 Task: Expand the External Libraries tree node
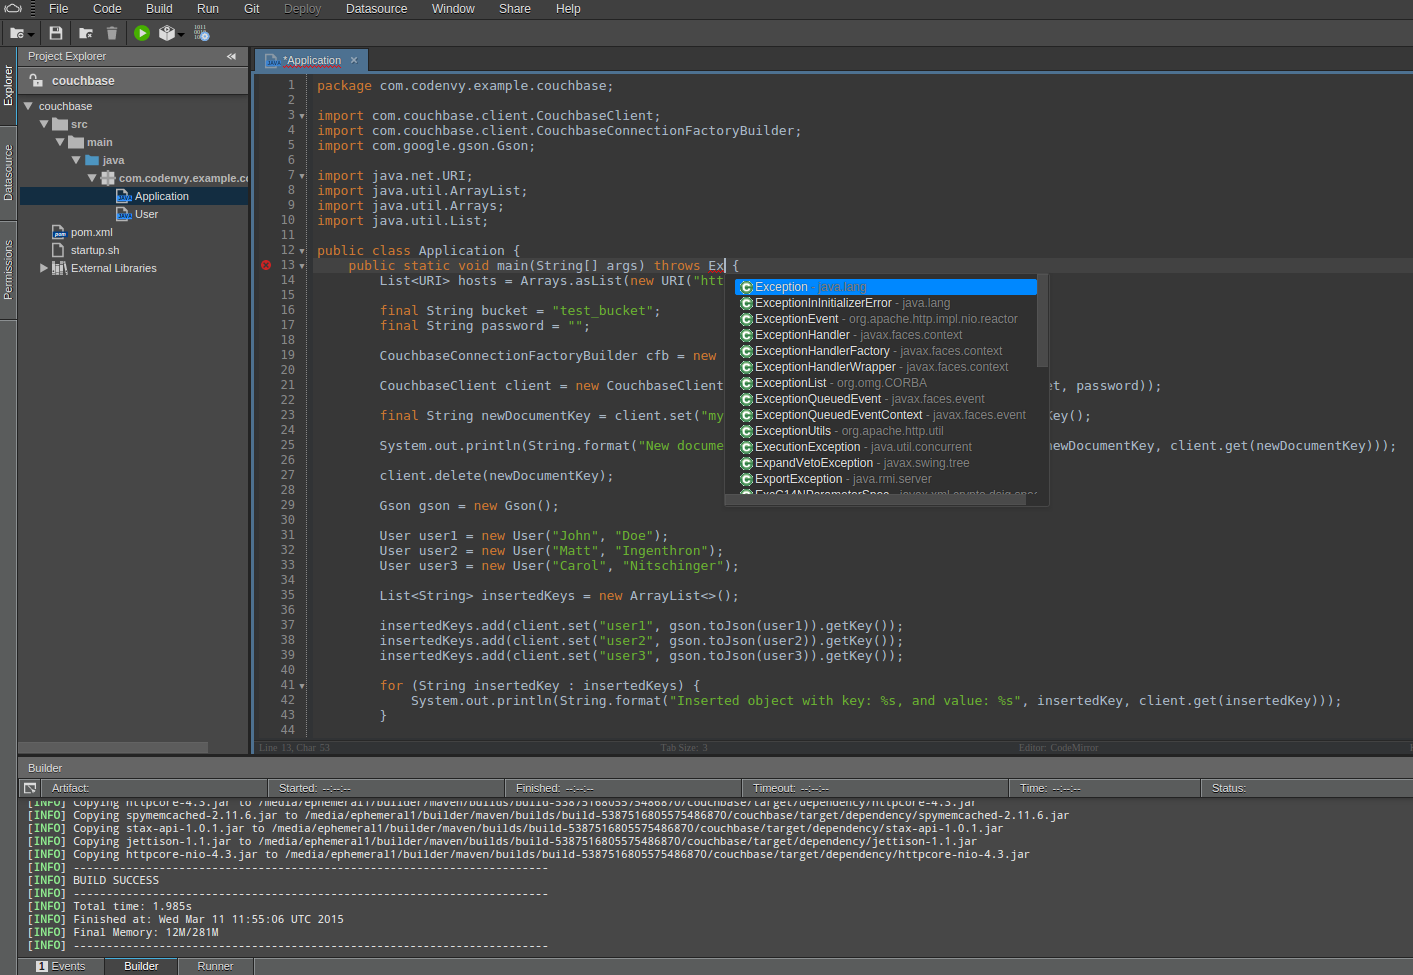point(43,268)
